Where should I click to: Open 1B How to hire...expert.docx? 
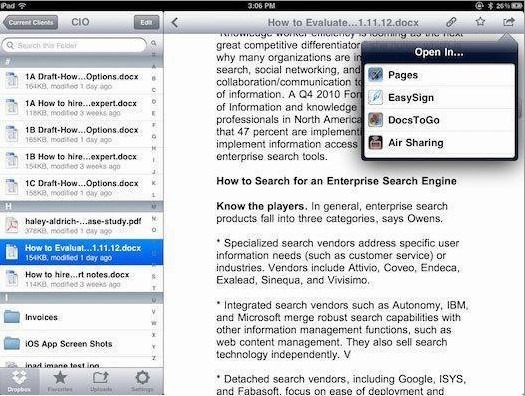click(x=75, y=161)
